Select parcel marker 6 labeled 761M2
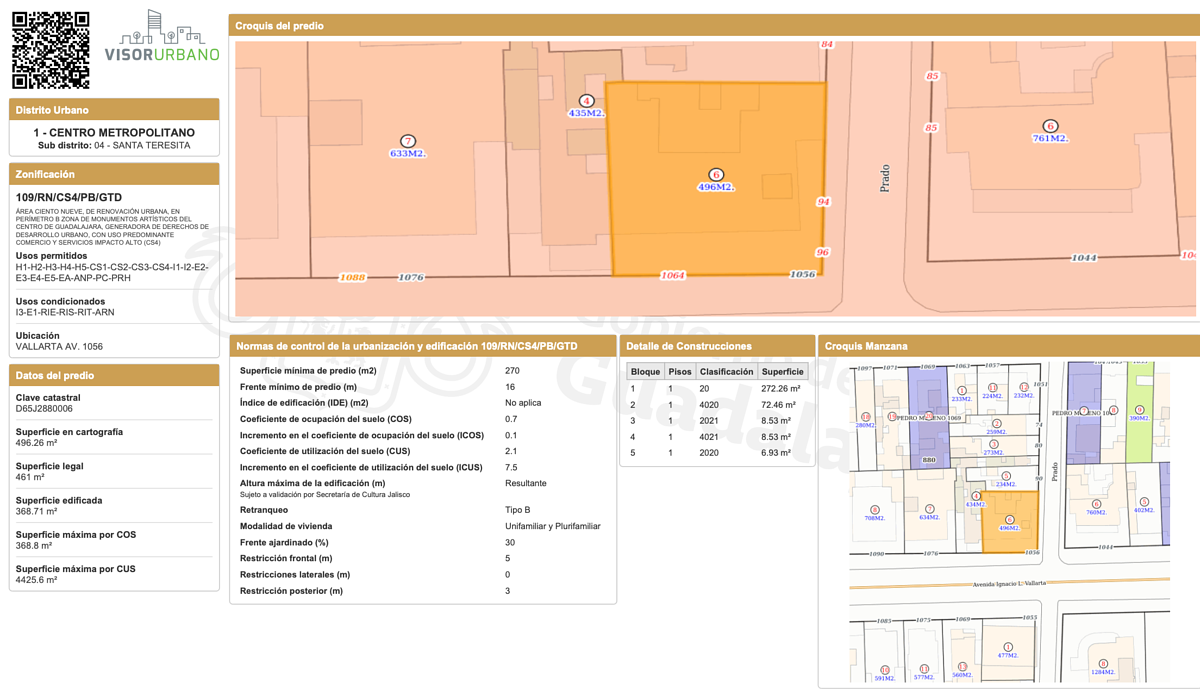Image resolution: width=1200 pixels, height=695 pixels. tap(1050, 126)
